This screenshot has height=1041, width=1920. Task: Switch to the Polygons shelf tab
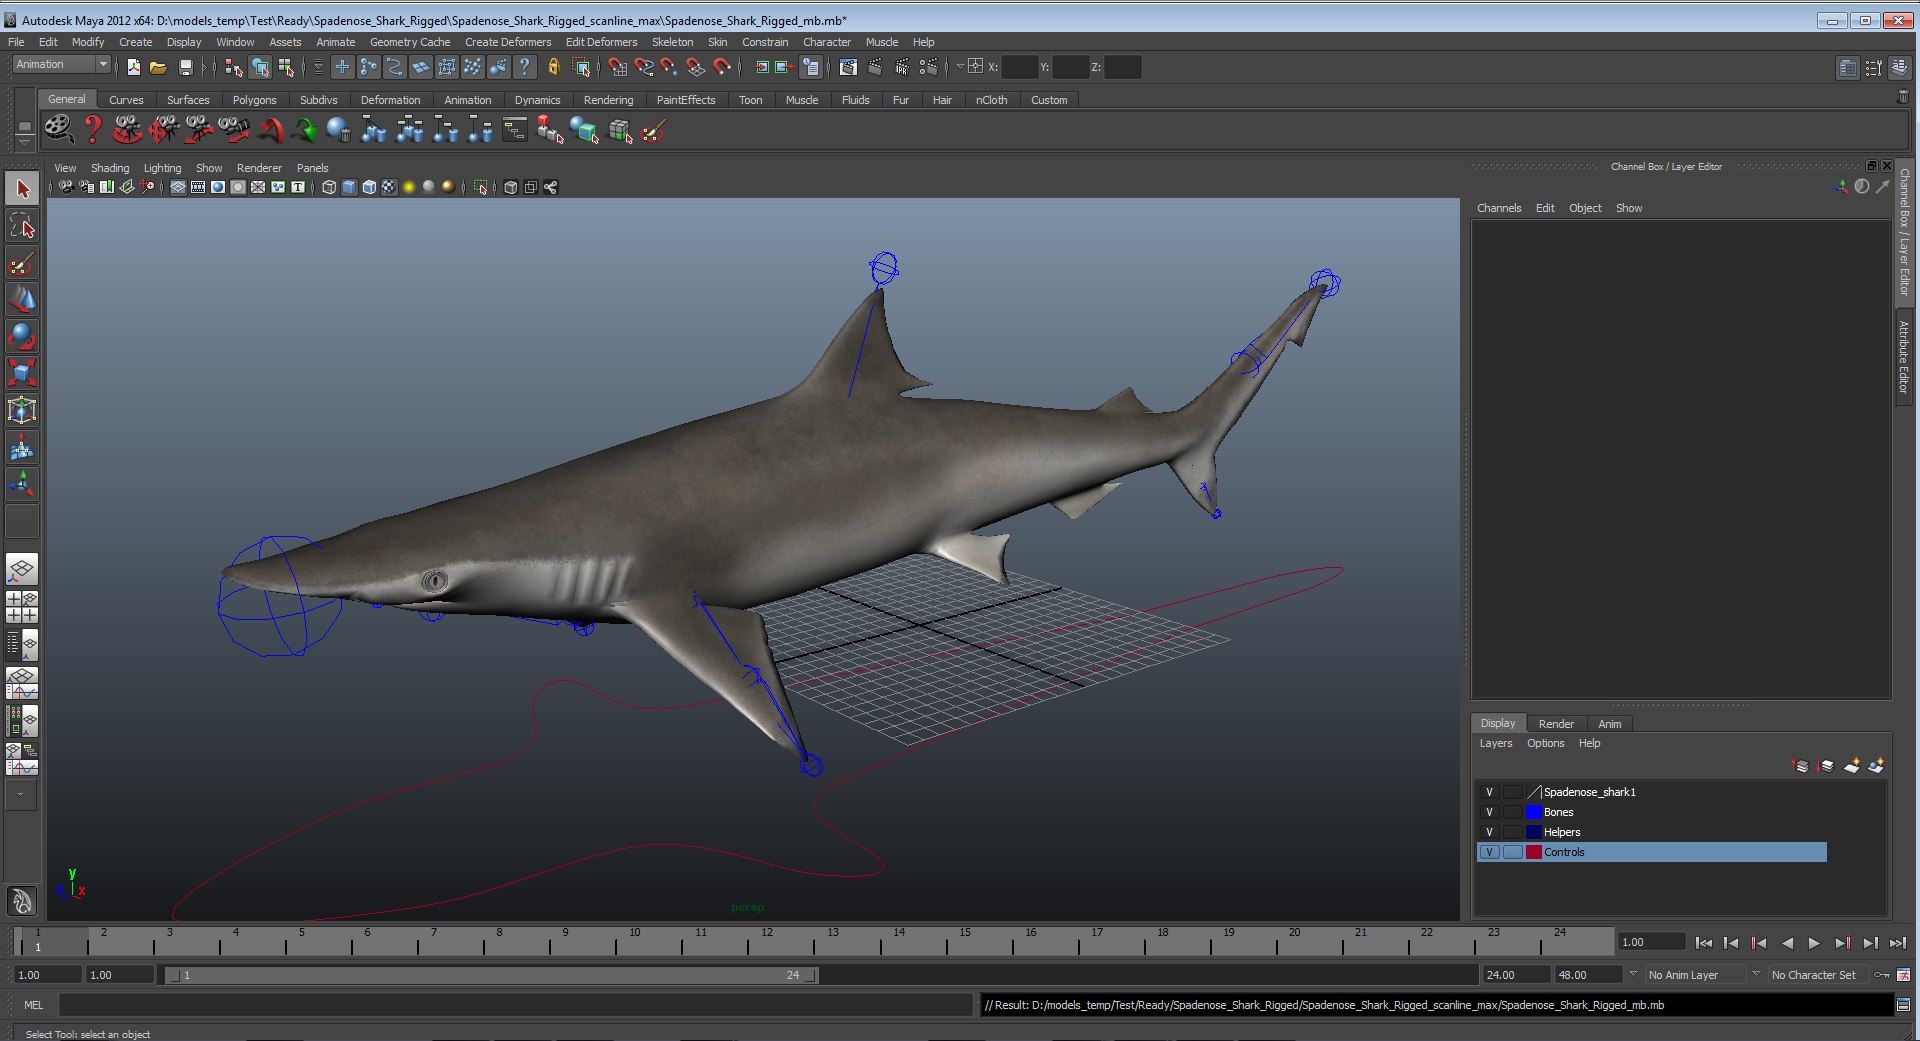(254, 100)
